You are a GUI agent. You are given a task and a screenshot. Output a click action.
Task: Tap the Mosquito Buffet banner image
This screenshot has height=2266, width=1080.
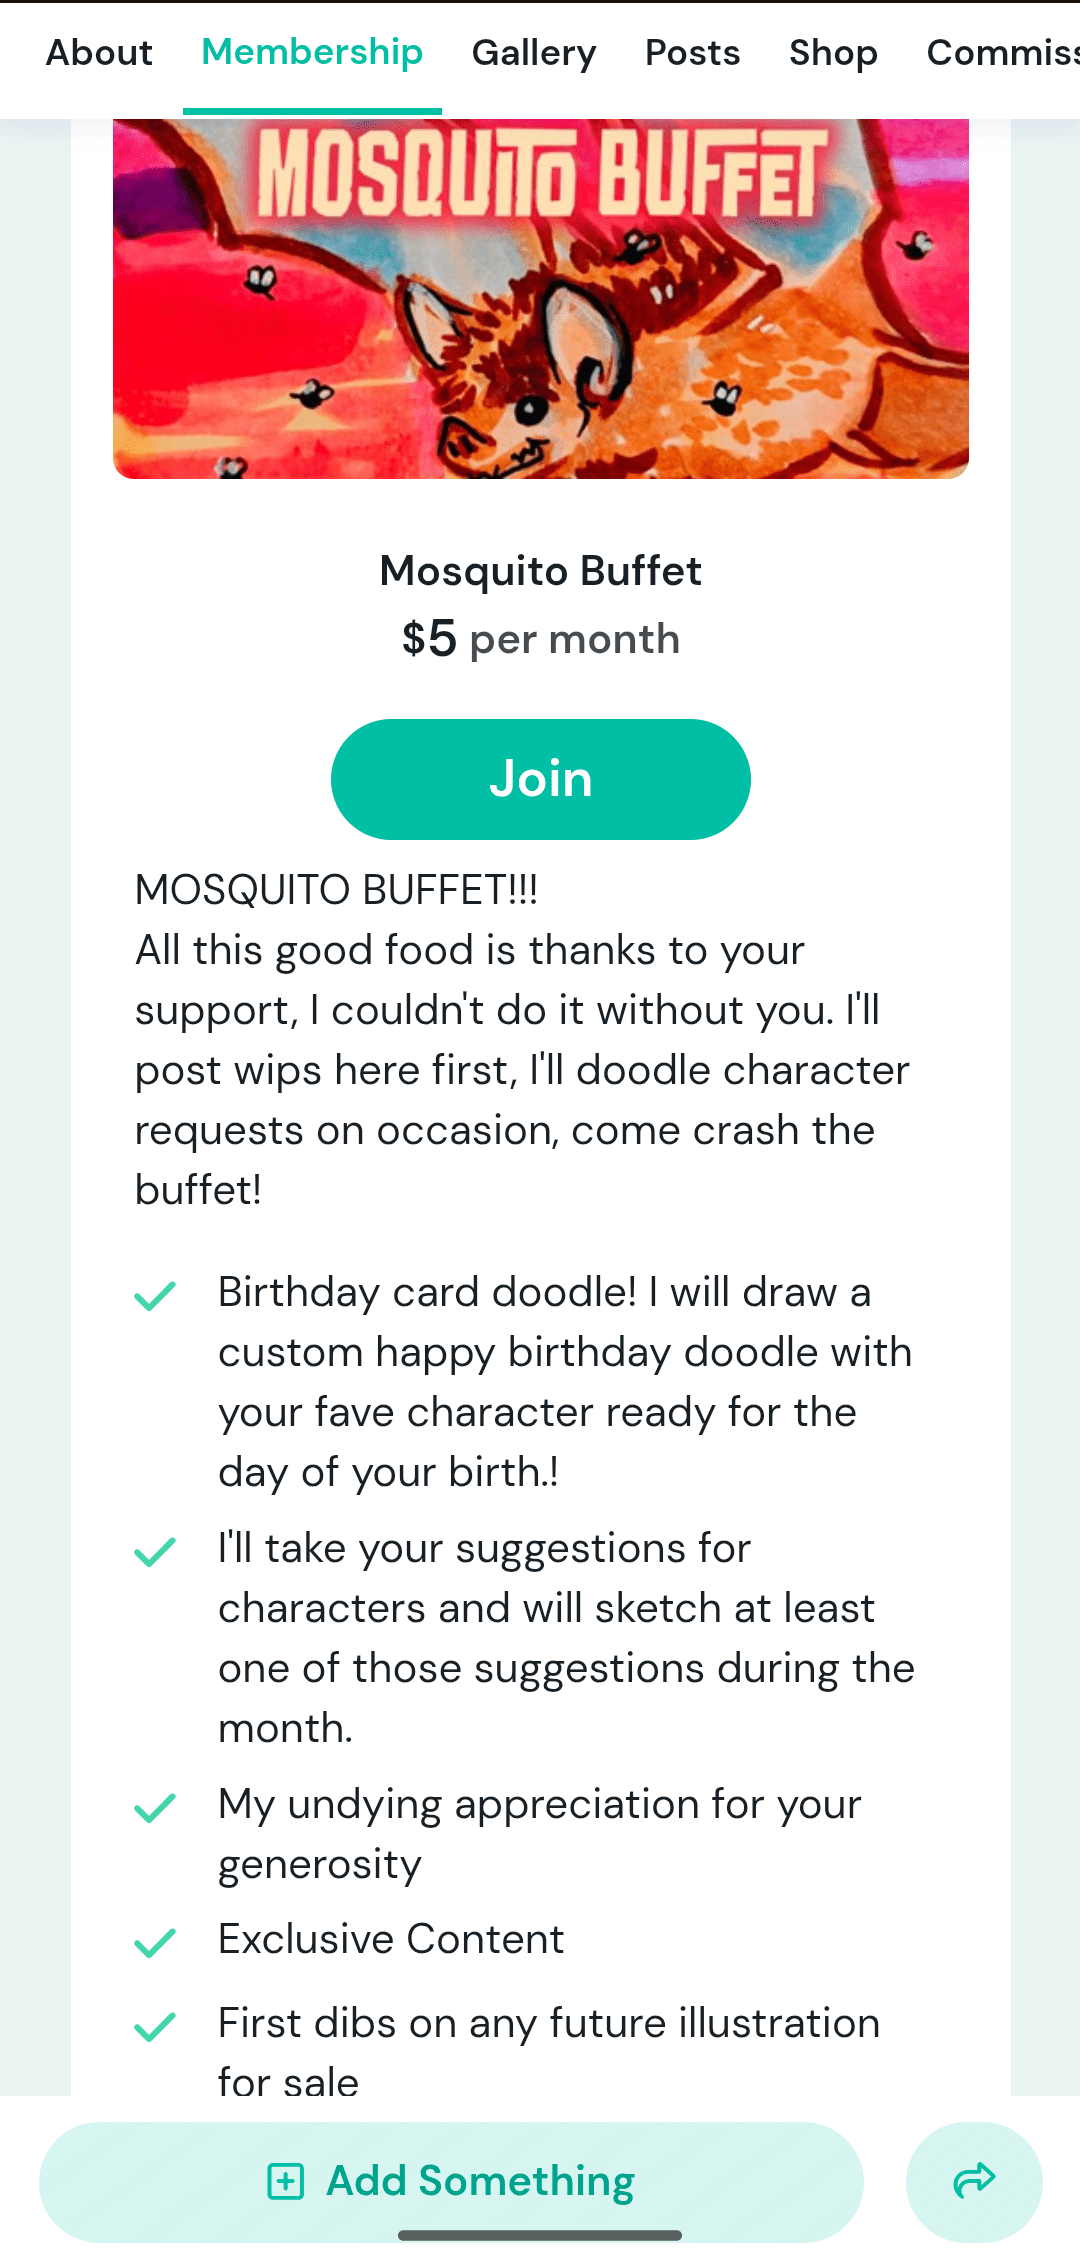point(540,298)
